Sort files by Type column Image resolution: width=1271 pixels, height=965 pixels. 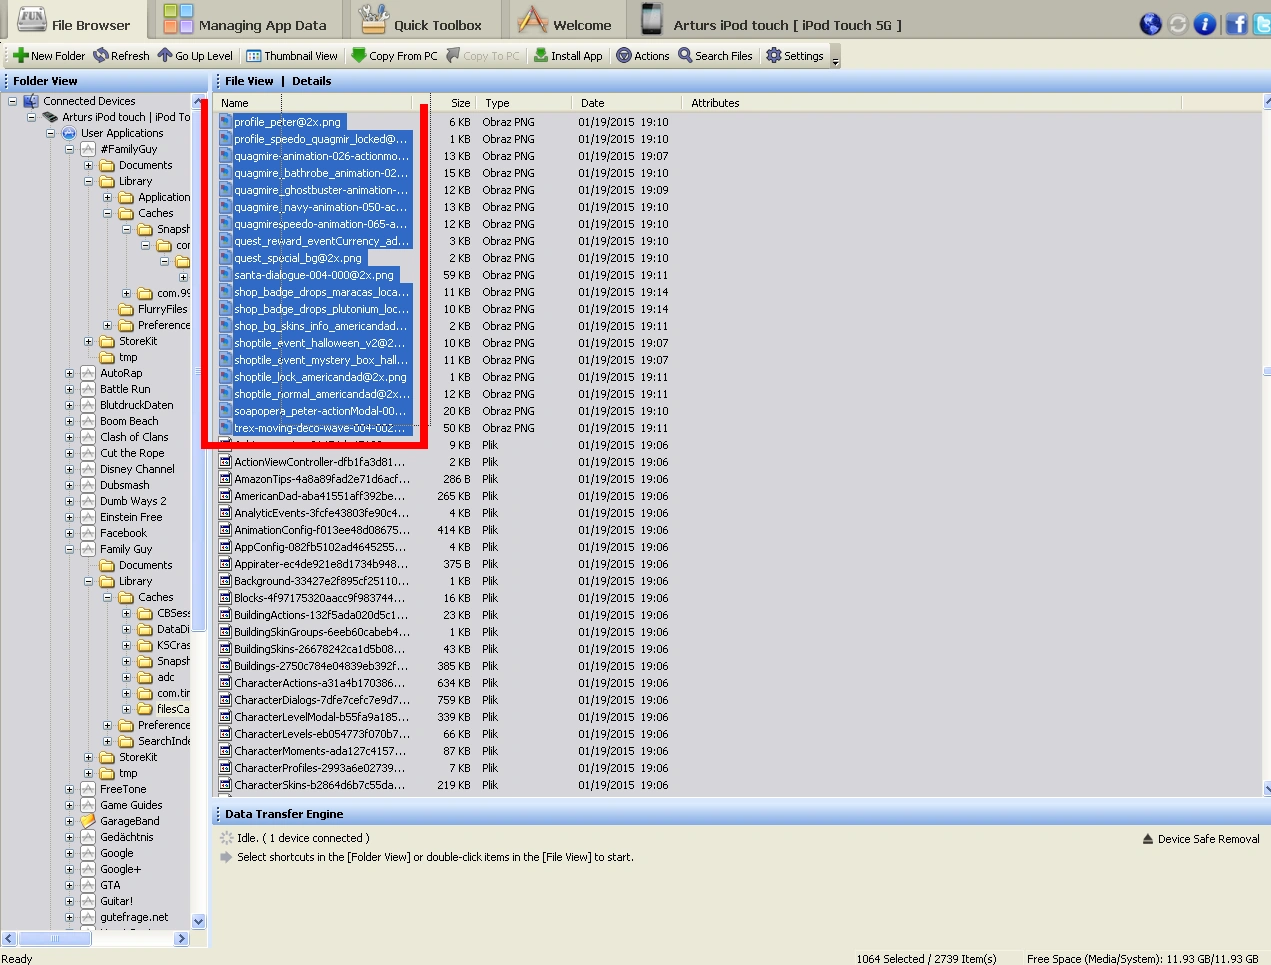[x=525, y=103]
